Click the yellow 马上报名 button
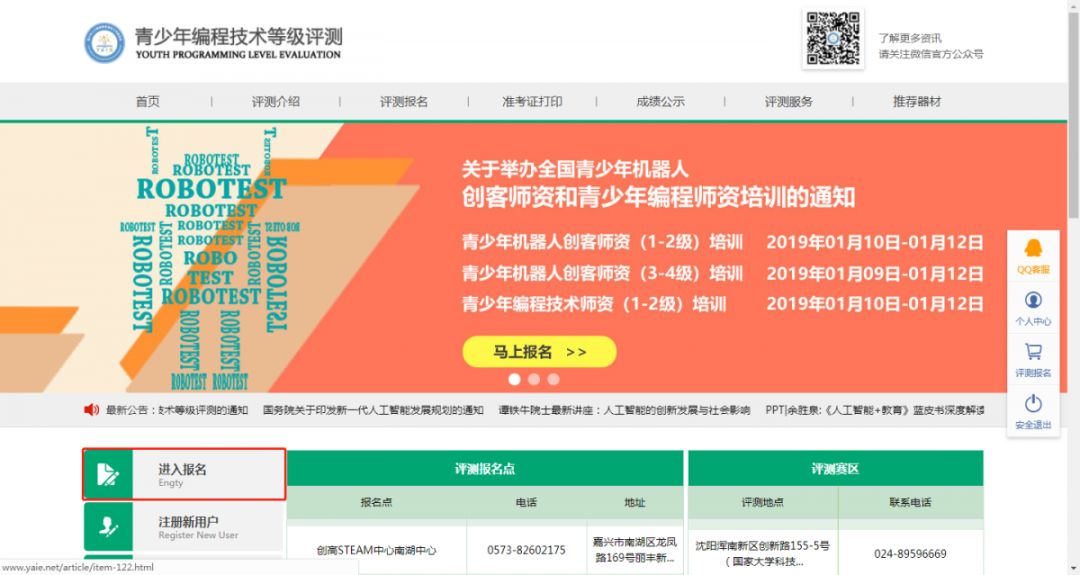This screenshot has width=1080, height=575. [x=539, y=352]
